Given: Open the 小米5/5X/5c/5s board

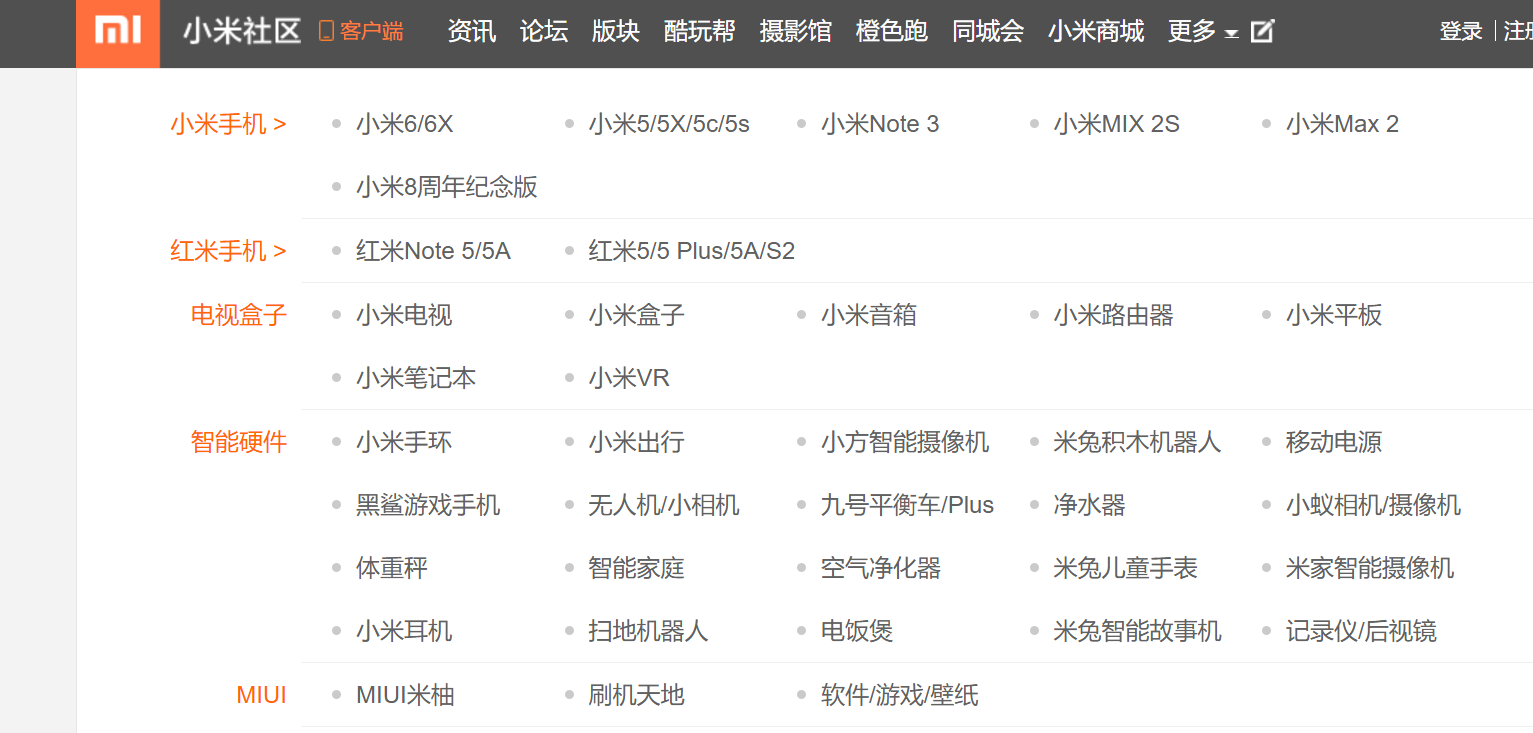Looking at the screenshot, I should tap(669, 124).
